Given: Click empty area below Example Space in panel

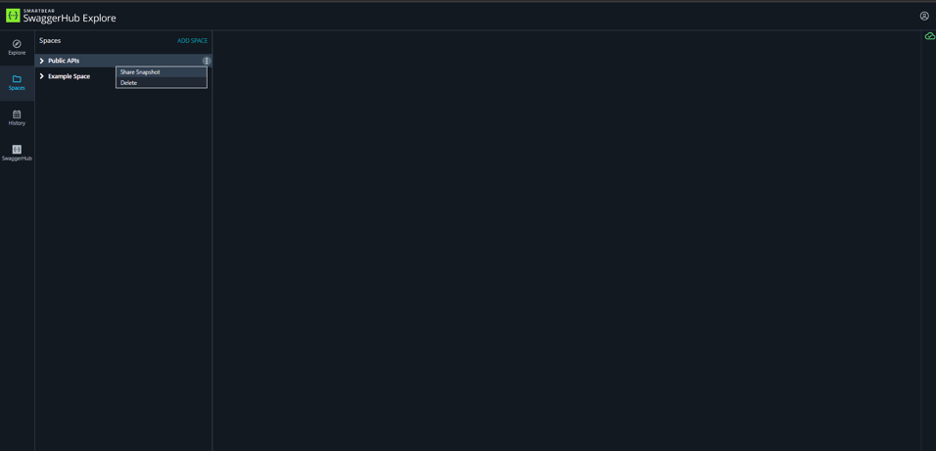Looking at the screenshot, I should tap(124, 269).
